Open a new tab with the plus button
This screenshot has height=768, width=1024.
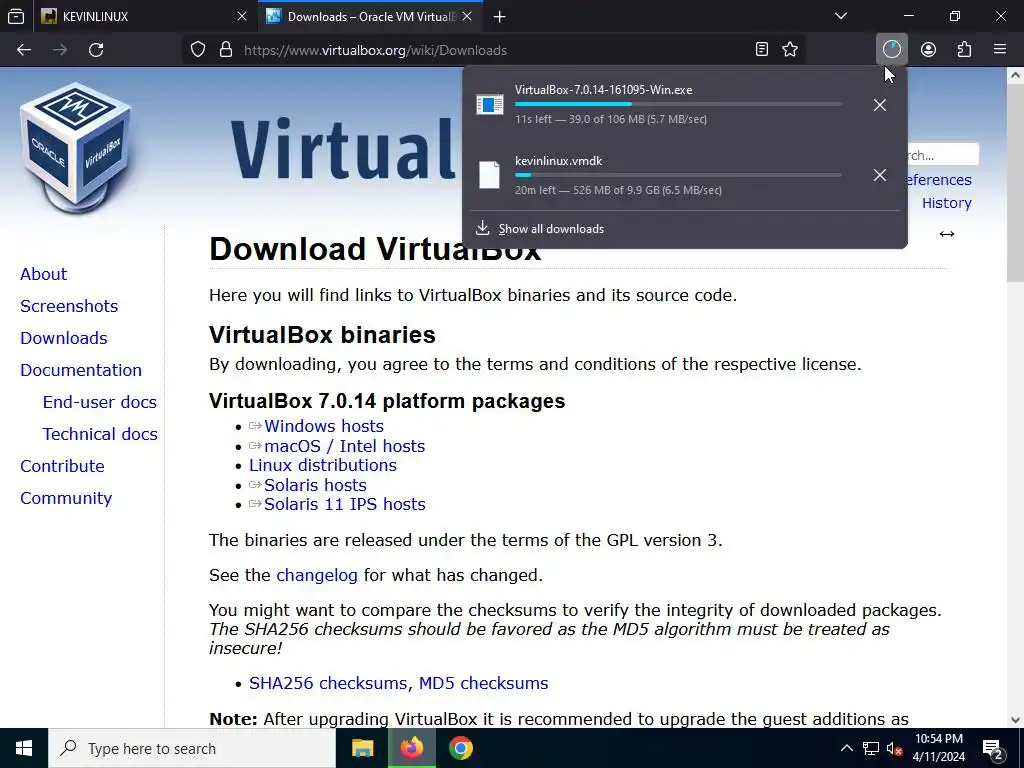(x=500, y=17)
